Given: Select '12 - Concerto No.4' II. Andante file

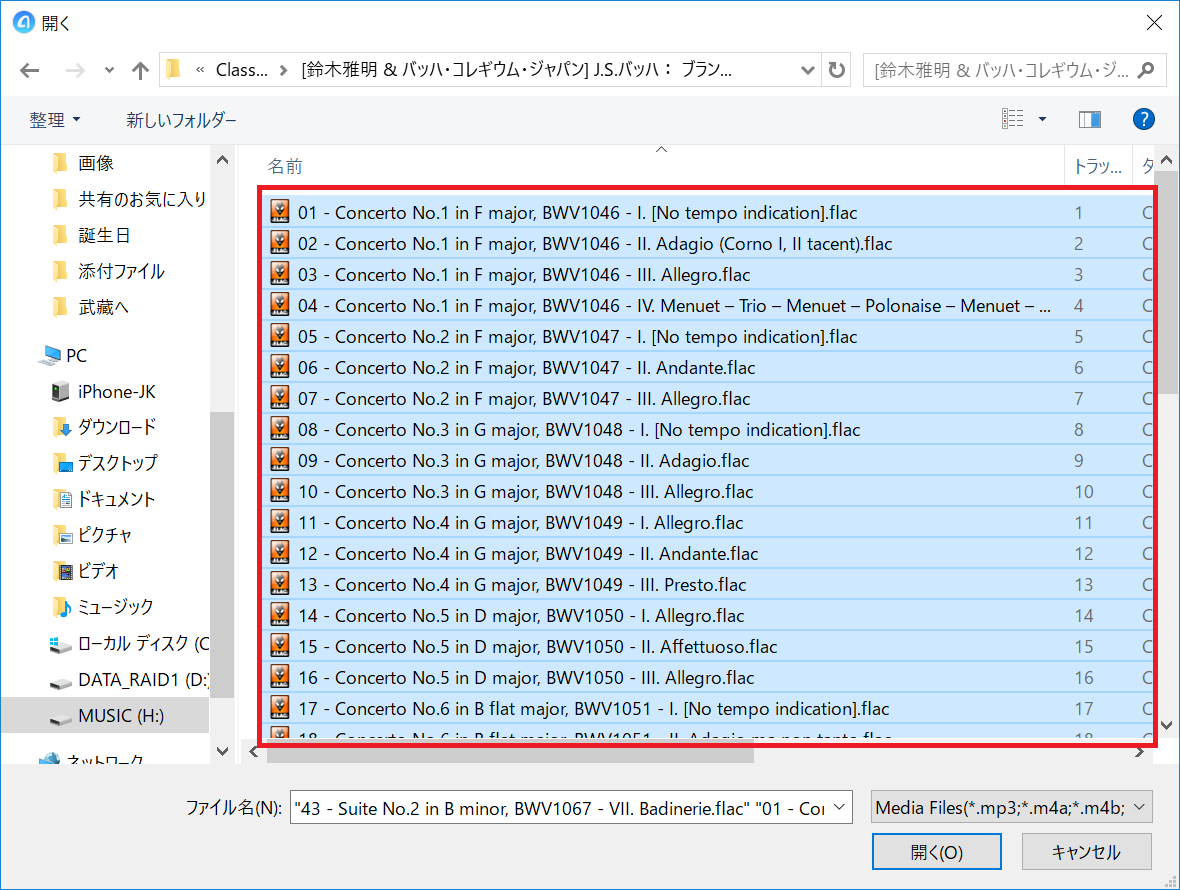Looking at the screenshot, I should [x=707, y=553].
